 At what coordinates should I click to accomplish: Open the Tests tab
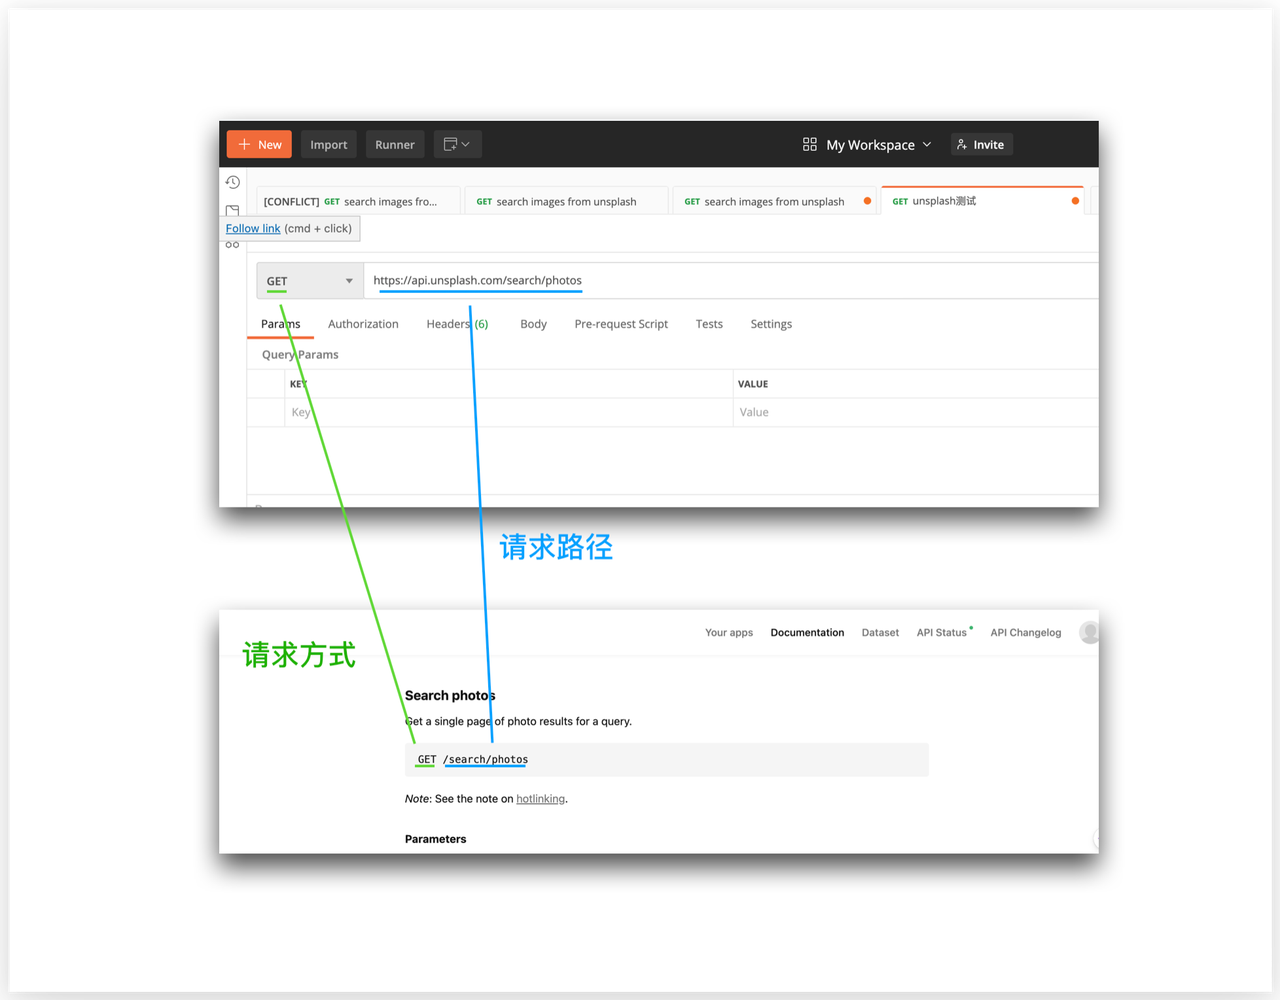[709, 324]
